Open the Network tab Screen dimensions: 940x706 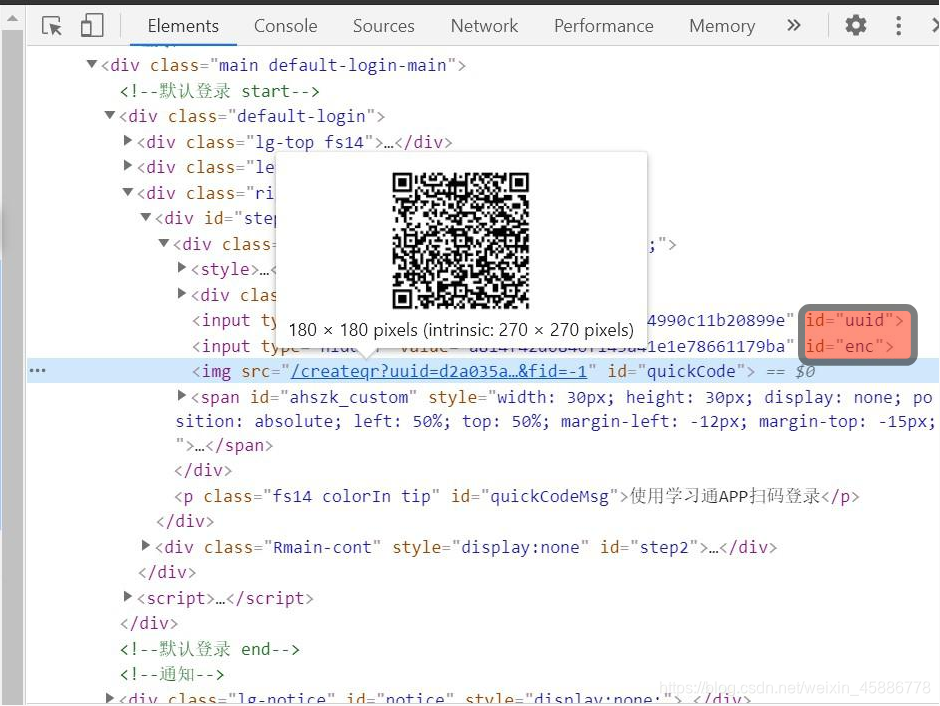pyautogui.click(x=484, y=26)
